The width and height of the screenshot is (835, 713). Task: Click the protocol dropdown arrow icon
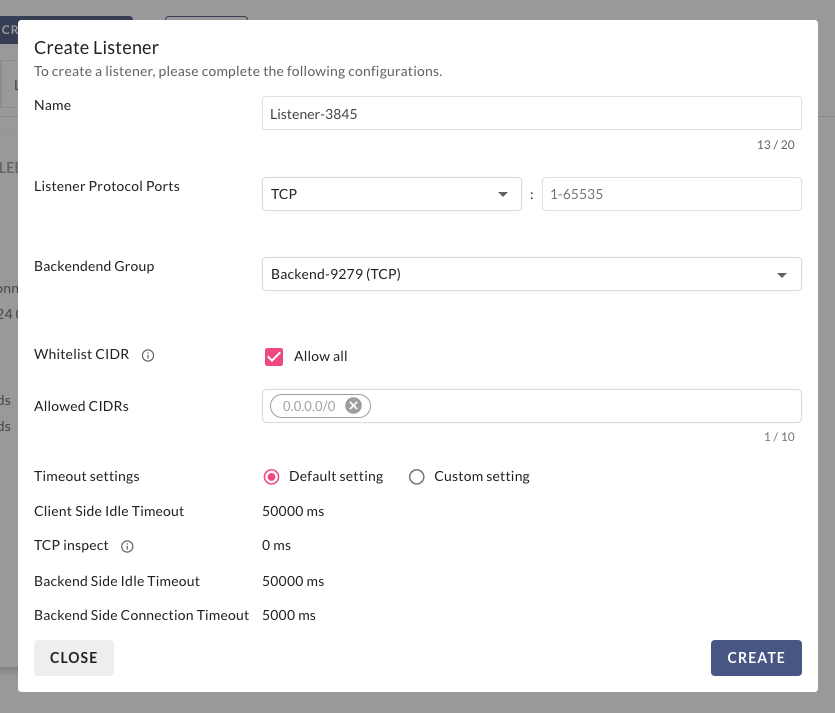coord(503,194)
